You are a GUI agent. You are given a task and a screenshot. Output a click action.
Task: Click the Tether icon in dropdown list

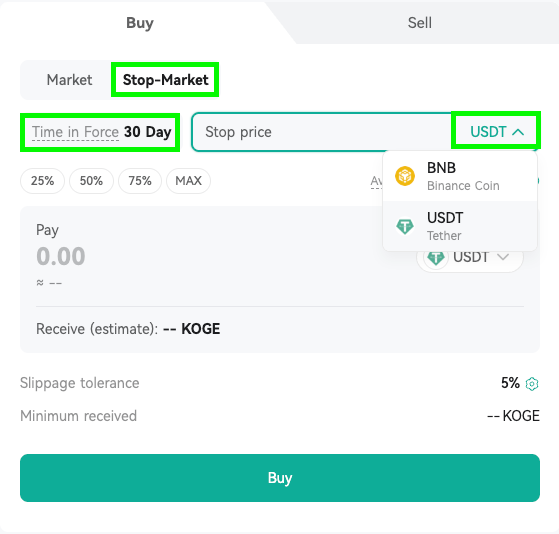pyautogui.click(x=405, y=226)
